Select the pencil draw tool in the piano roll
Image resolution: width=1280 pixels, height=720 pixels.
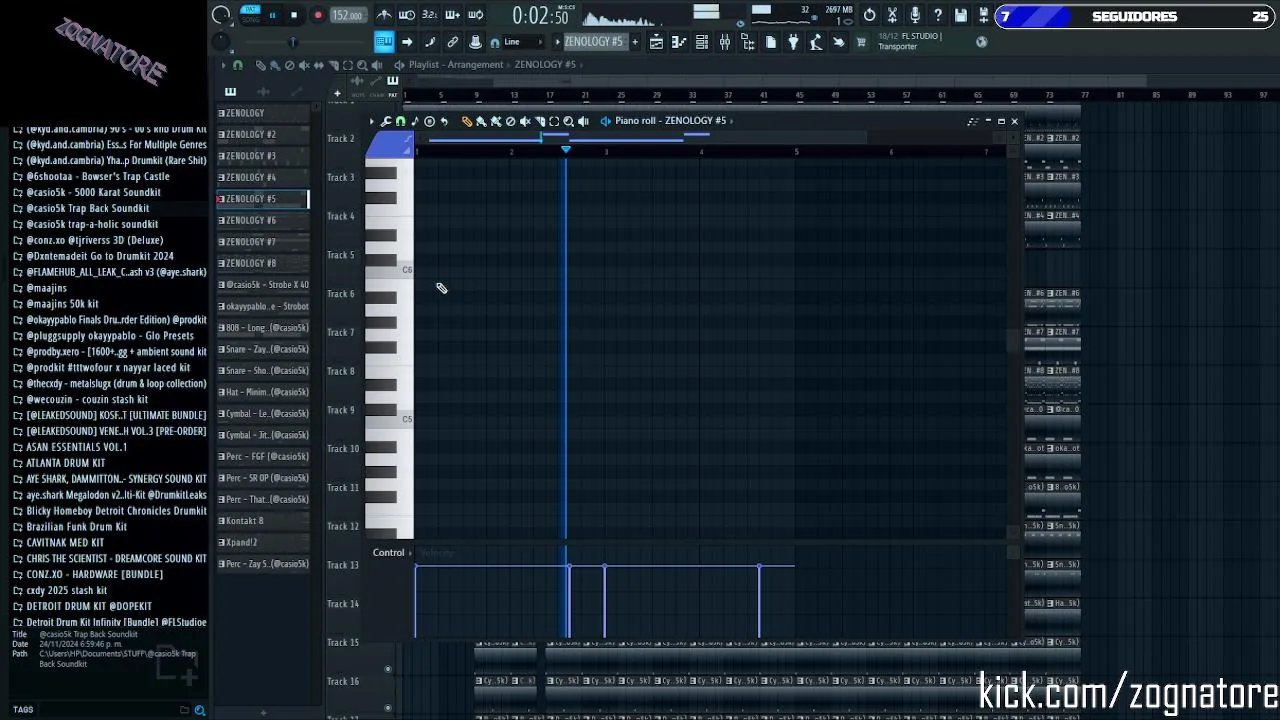point(466,121)
